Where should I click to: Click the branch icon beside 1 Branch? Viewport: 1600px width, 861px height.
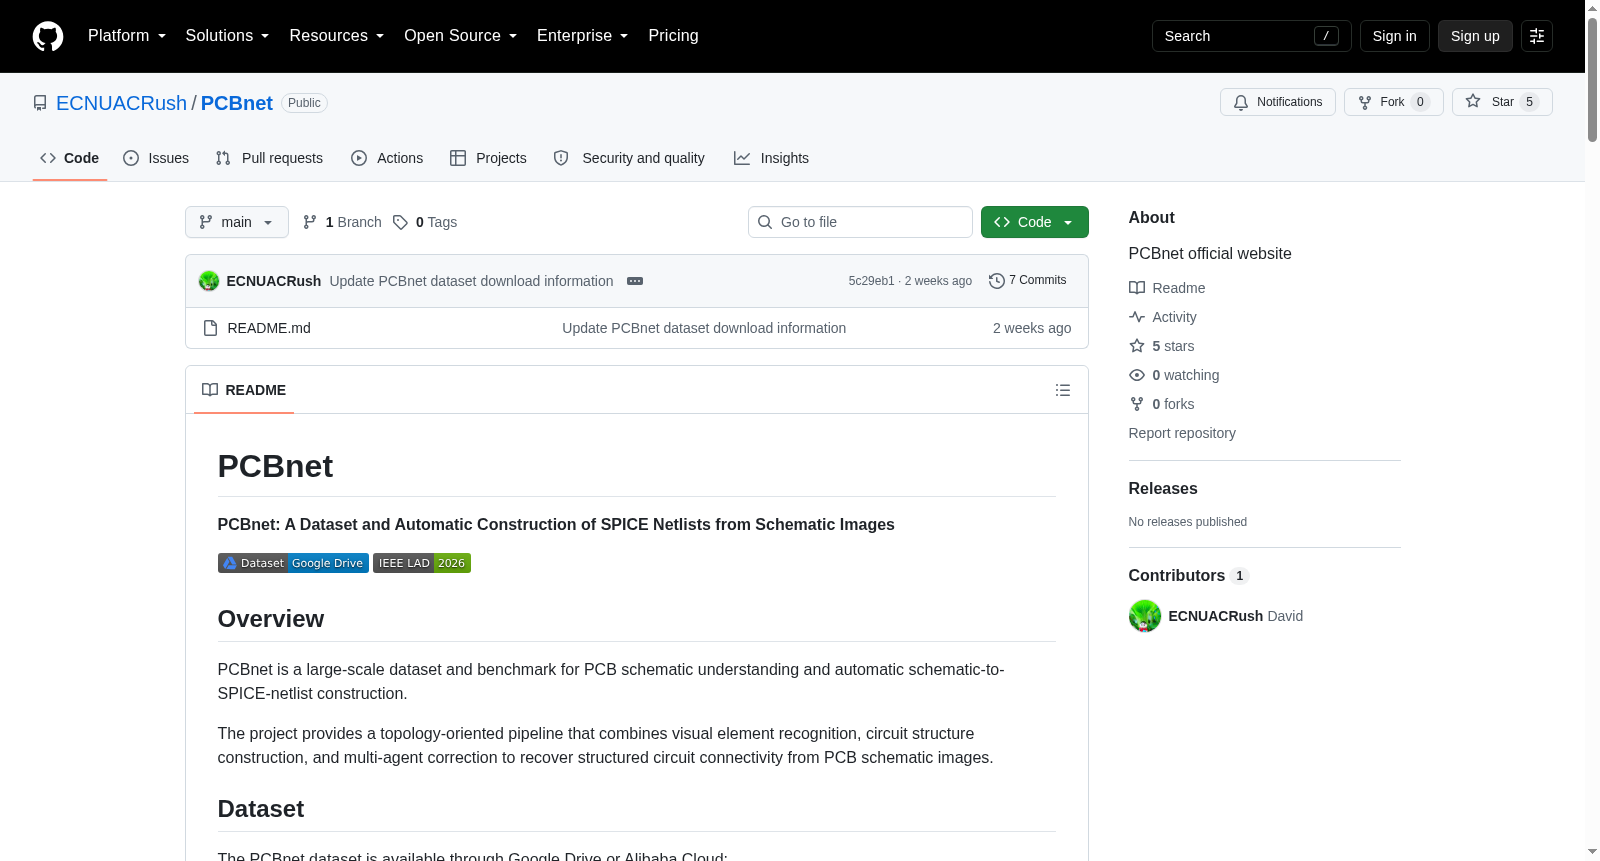[310, 222]
